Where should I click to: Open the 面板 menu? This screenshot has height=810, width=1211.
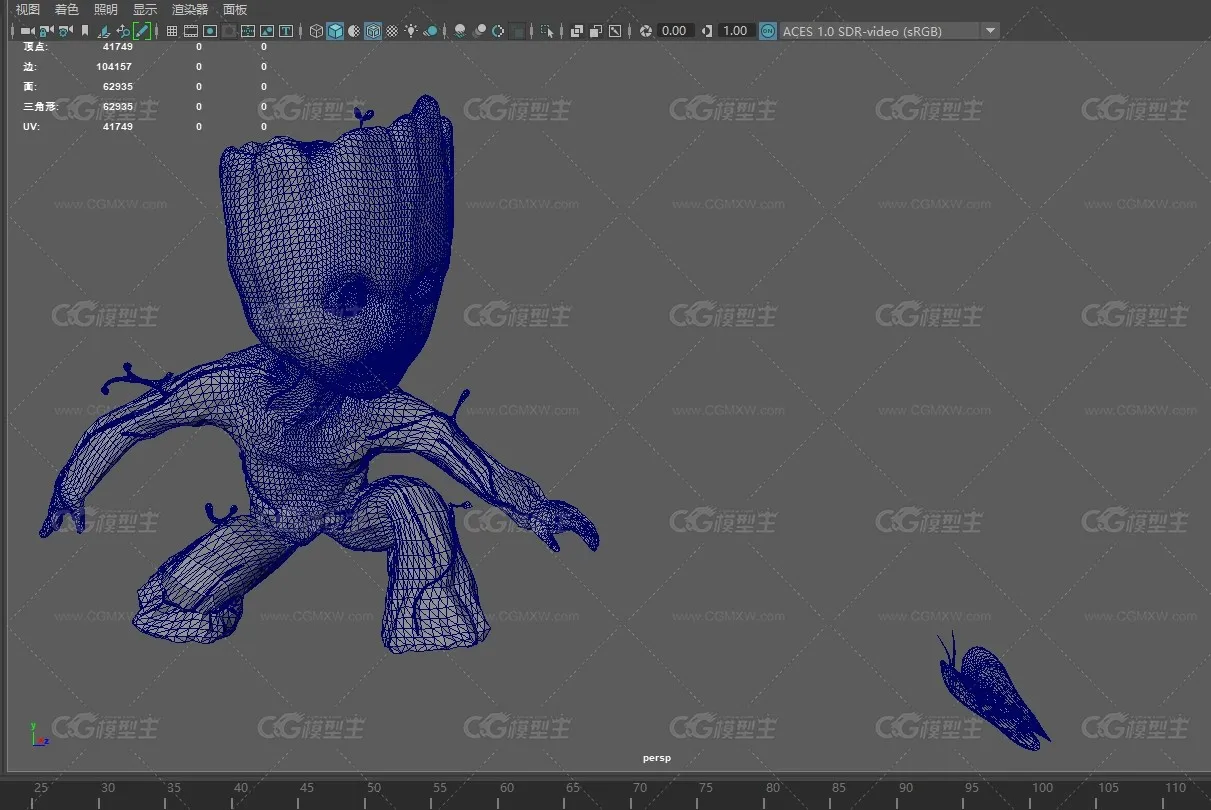(x=235, y=9)
